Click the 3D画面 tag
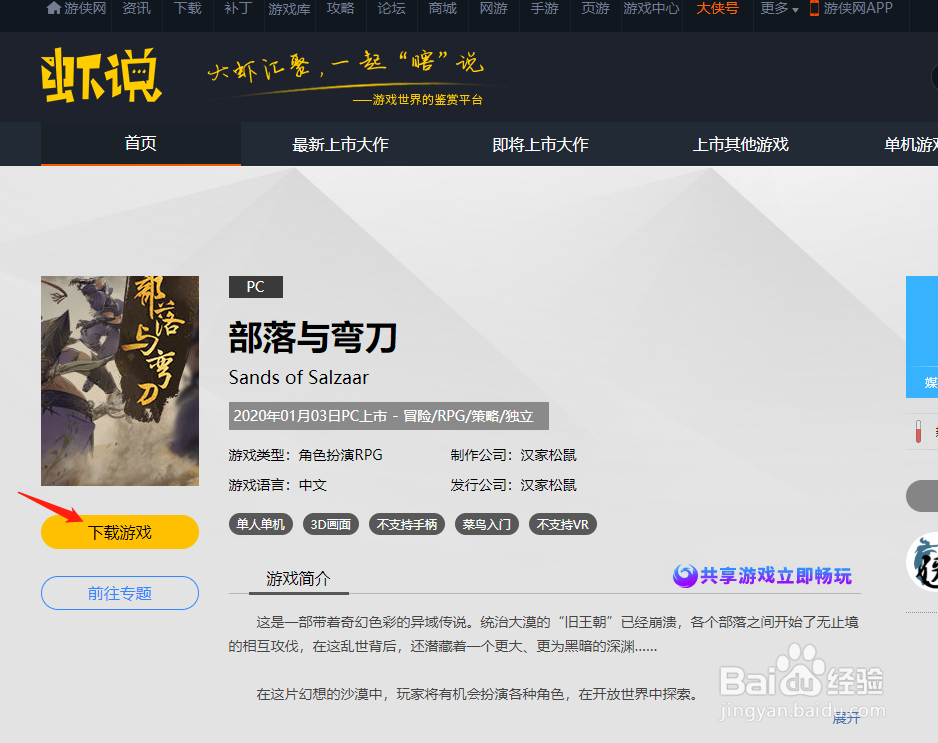938x743 pixels. pyautogui.click(x=330, y=524)
